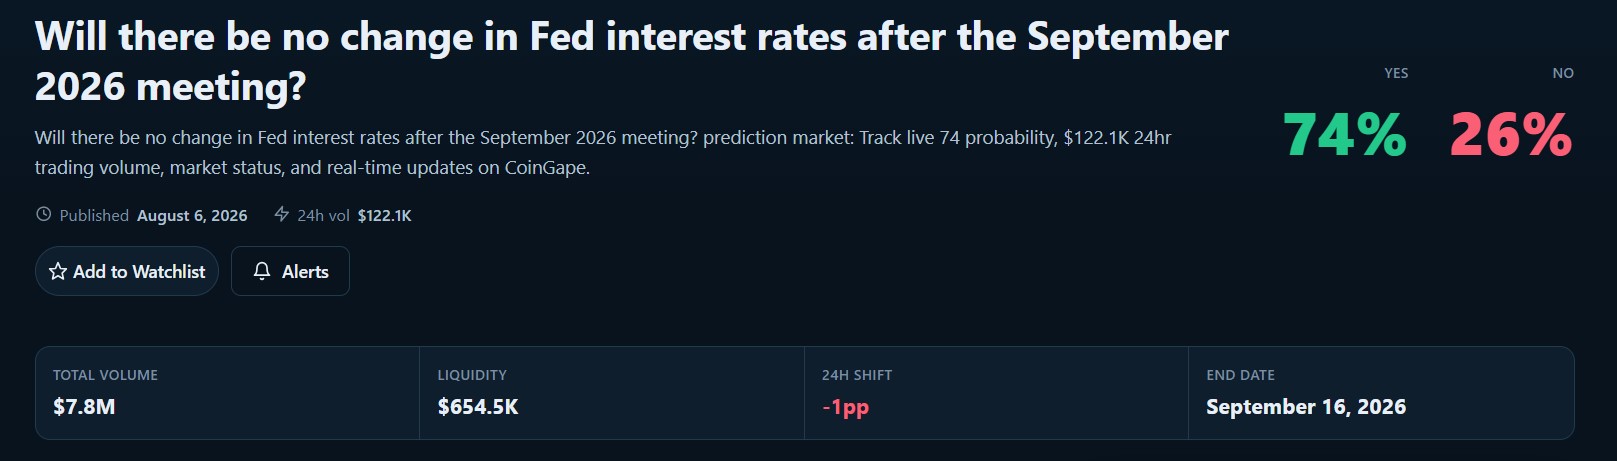
Task: Click the star icon in Add to Watchlist
Action: click(x=58, y=271)
